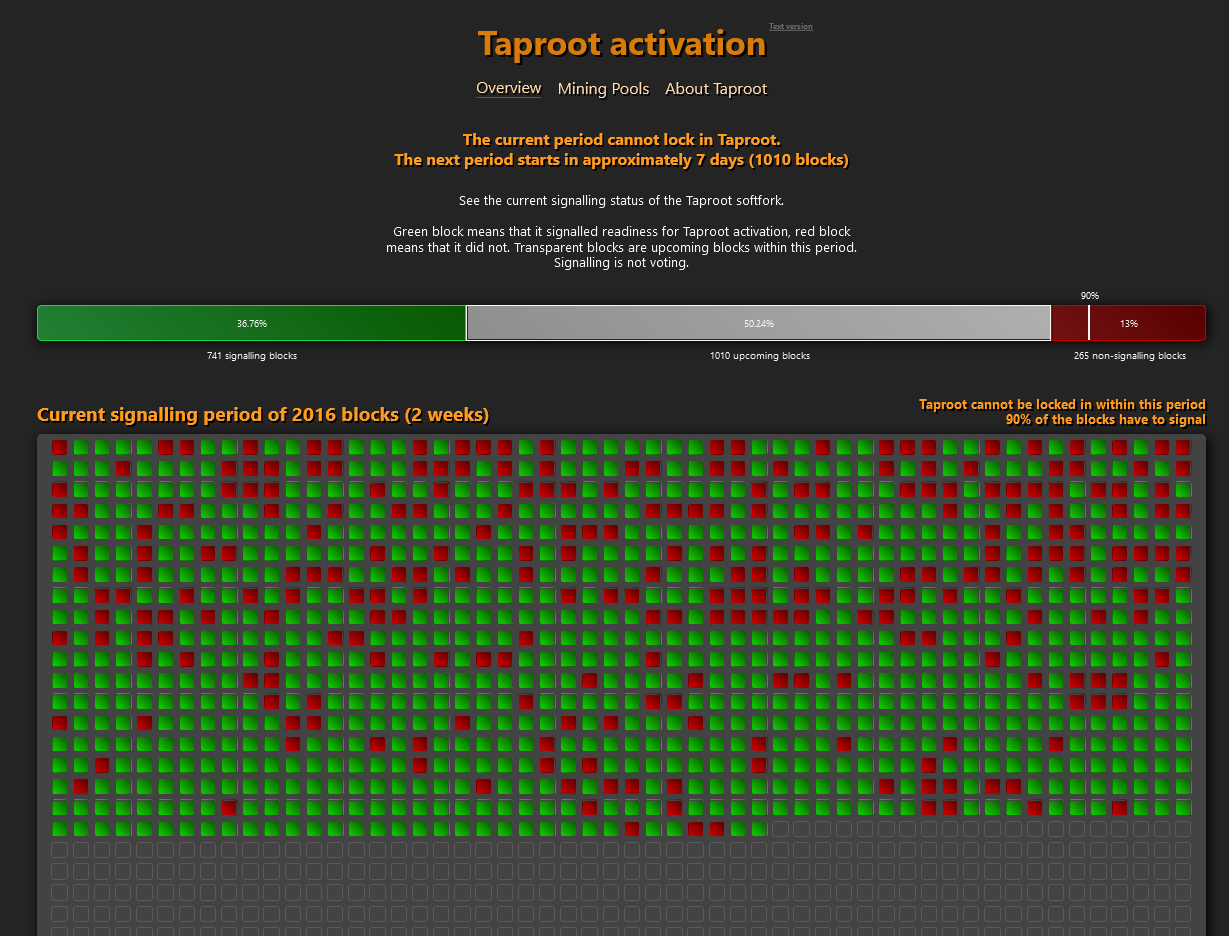Click 'Taproot cannot be locked in within this period'
The image size is (1229, 936).
(x=1062, y=405)
